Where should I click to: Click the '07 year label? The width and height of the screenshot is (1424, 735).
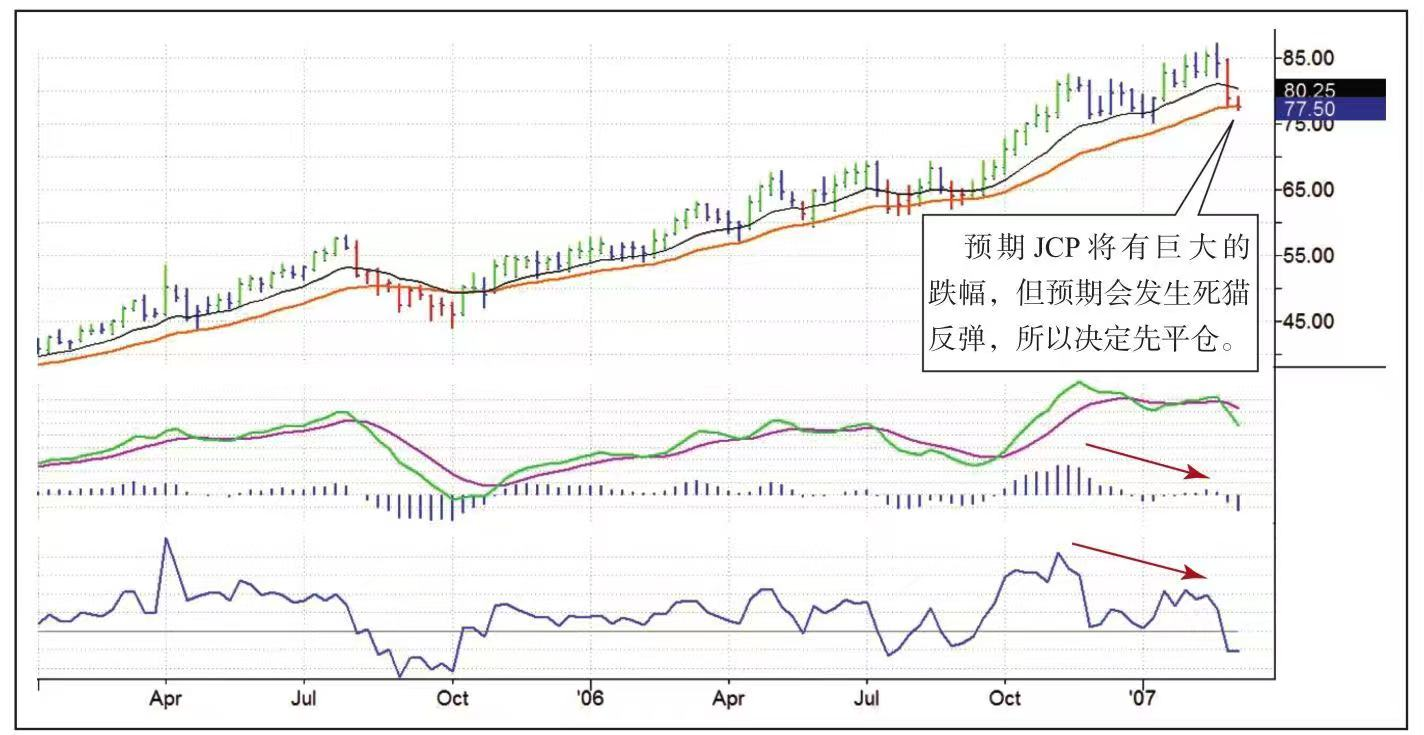(1141, 698)
